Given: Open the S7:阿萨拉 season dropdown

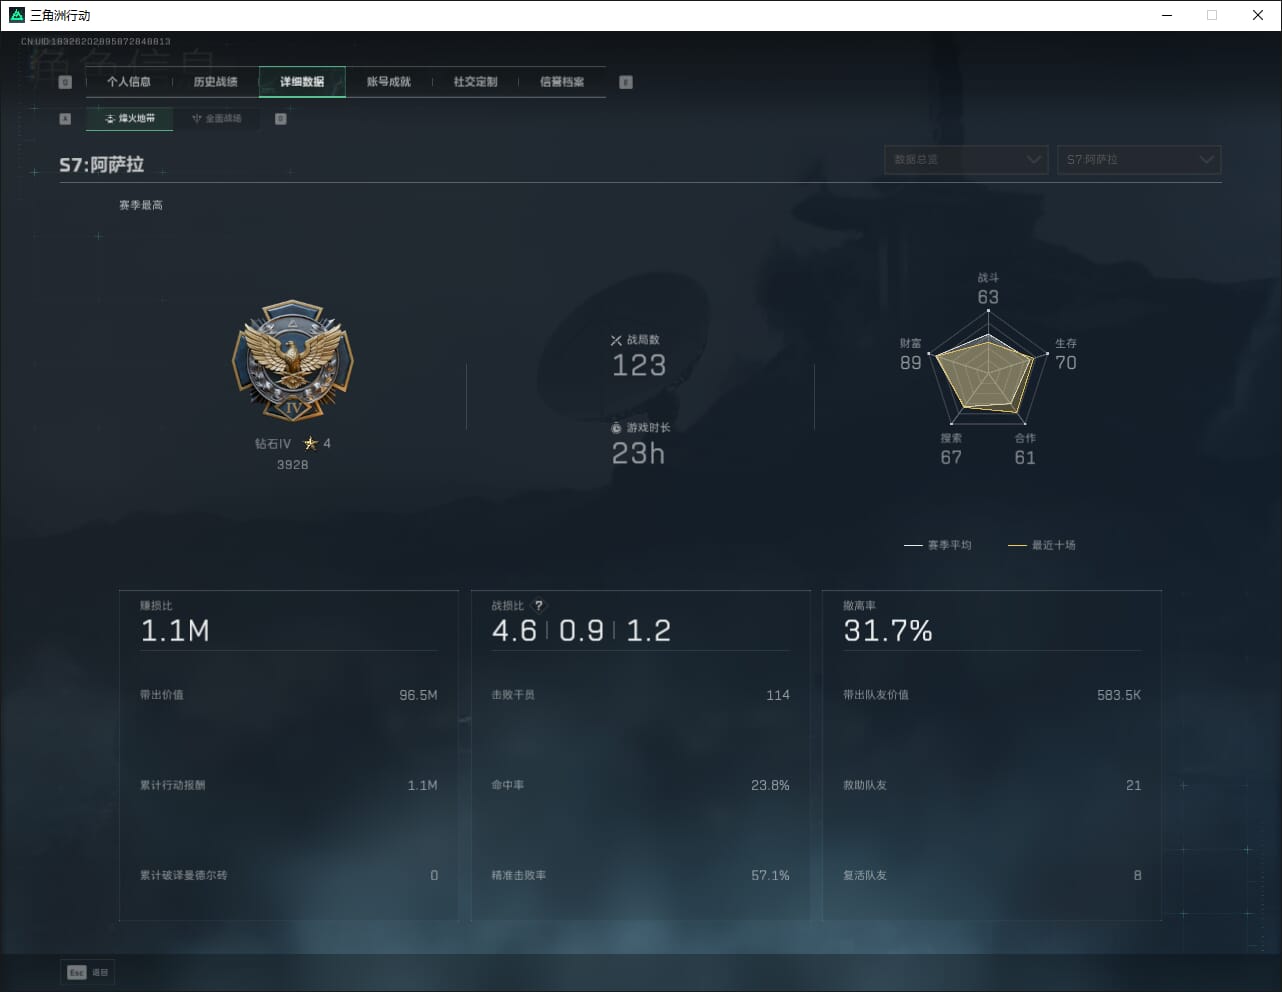Looking at the screenshot, I should tap(1139, 160).
